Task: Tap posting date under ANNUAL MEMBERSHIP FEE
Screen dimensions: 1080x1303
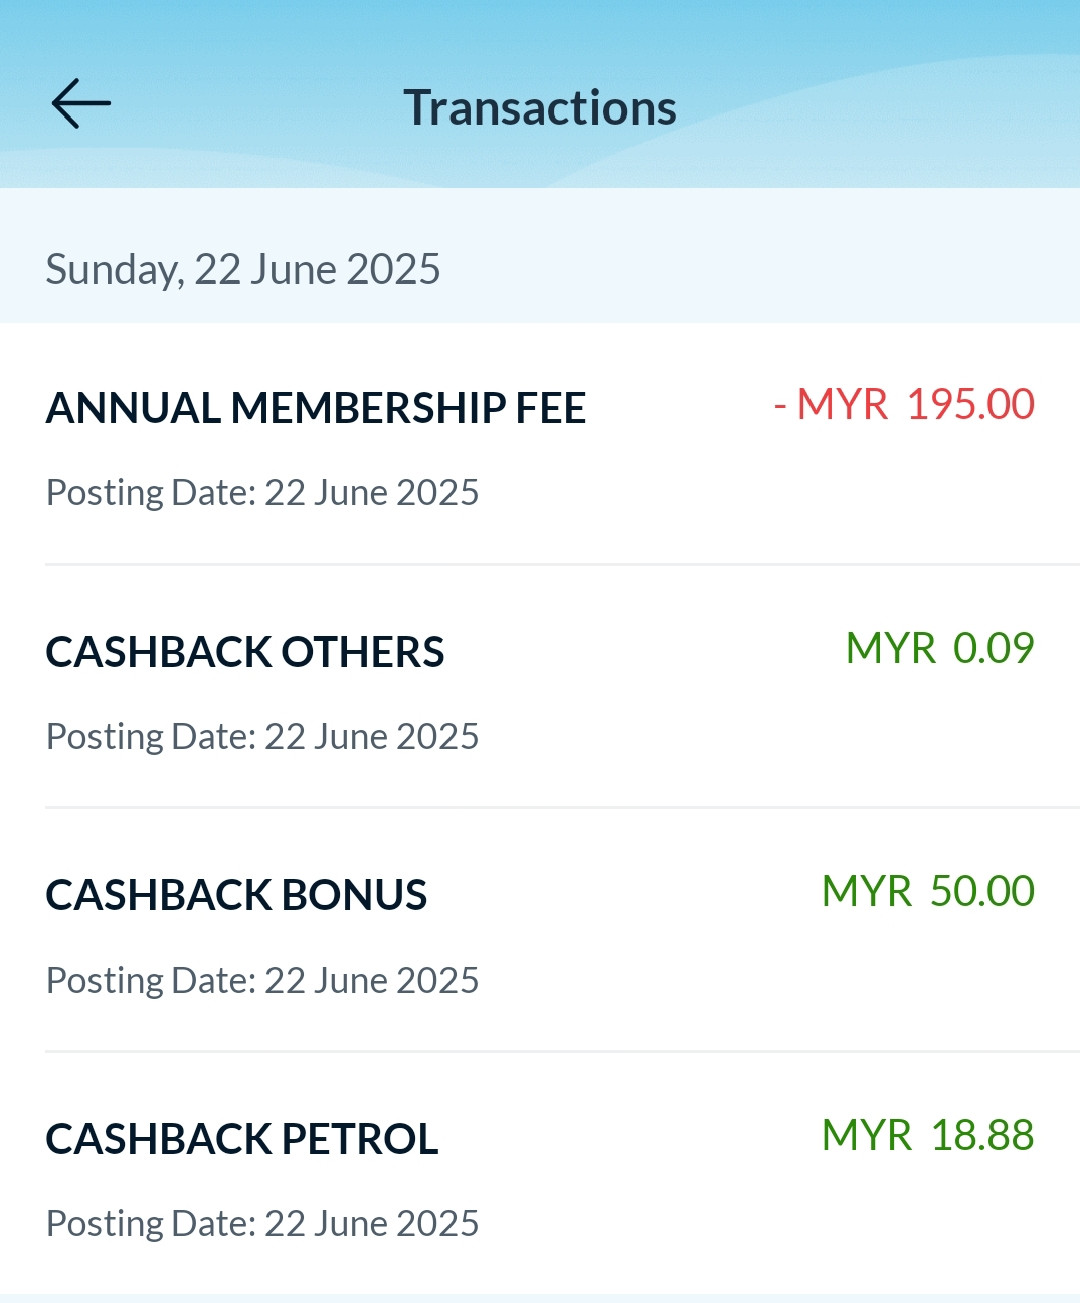Action: point(263,493)
